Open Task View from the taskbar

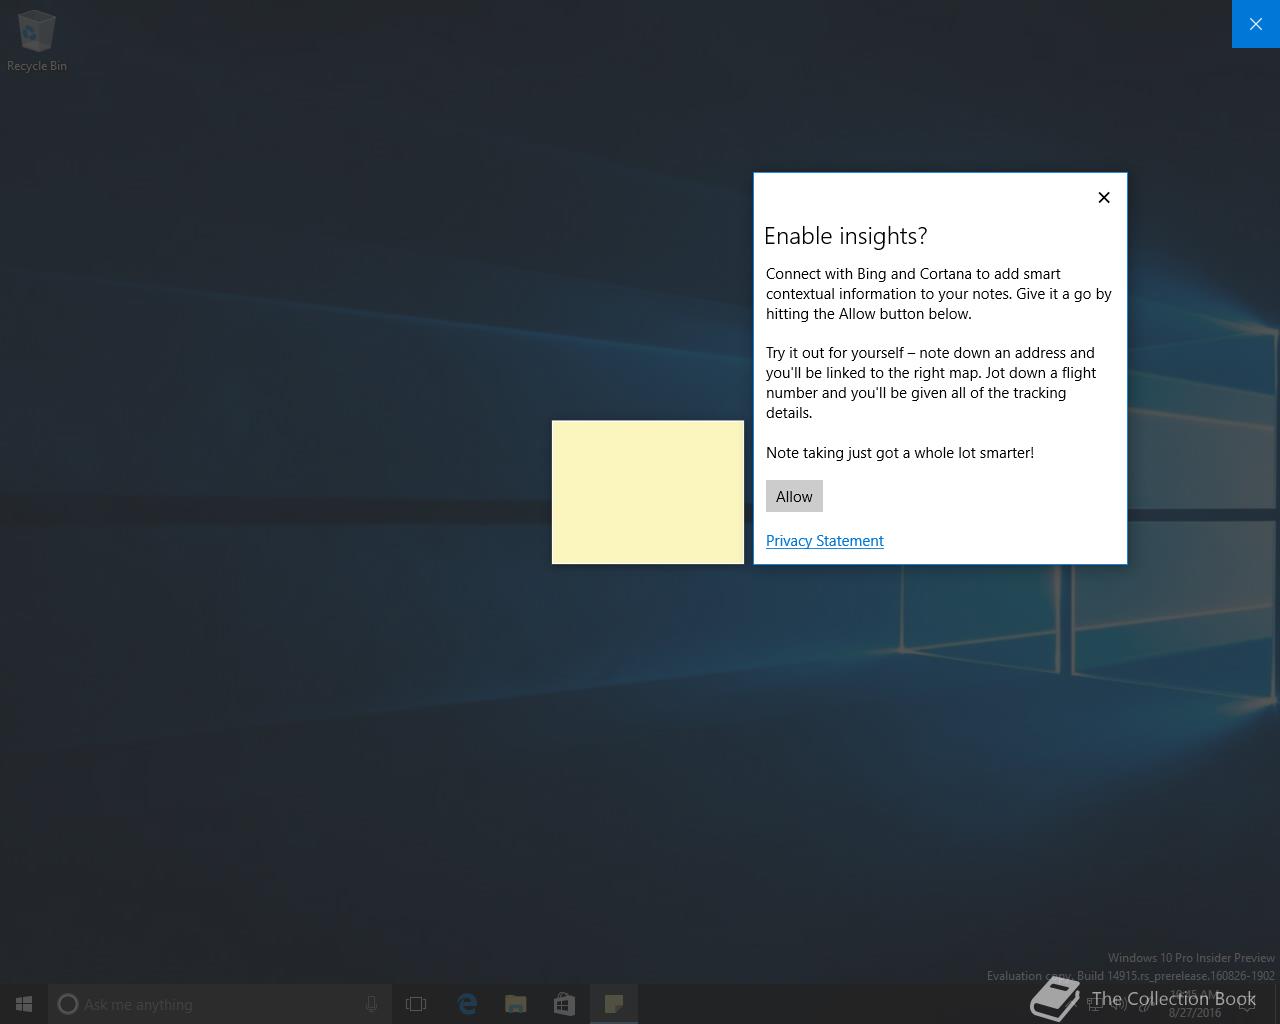(416, 1004)
